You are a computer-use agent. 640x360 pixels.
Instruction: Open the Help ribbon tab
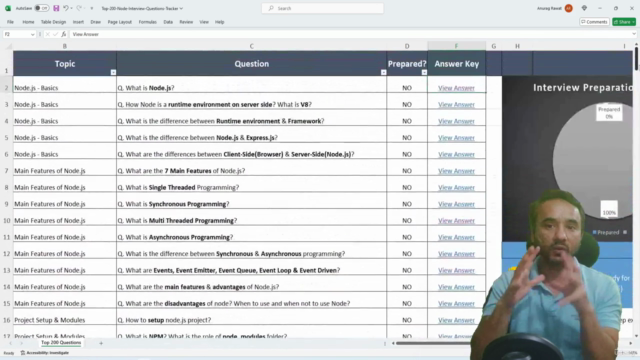[220, 22]
